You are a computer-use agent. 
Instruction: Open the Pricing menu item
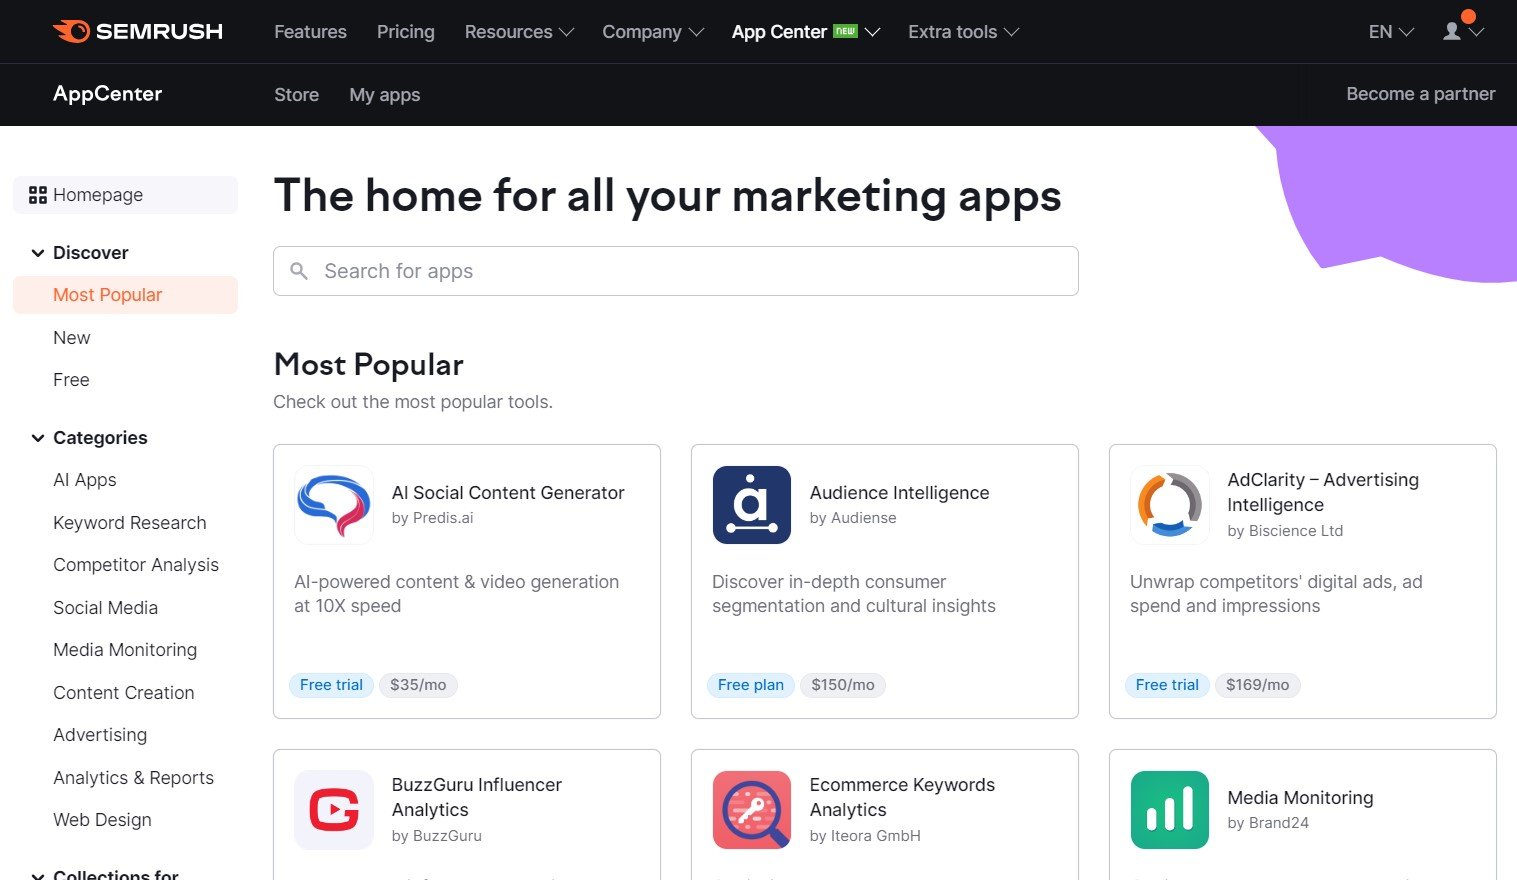(x=405, y=32)
